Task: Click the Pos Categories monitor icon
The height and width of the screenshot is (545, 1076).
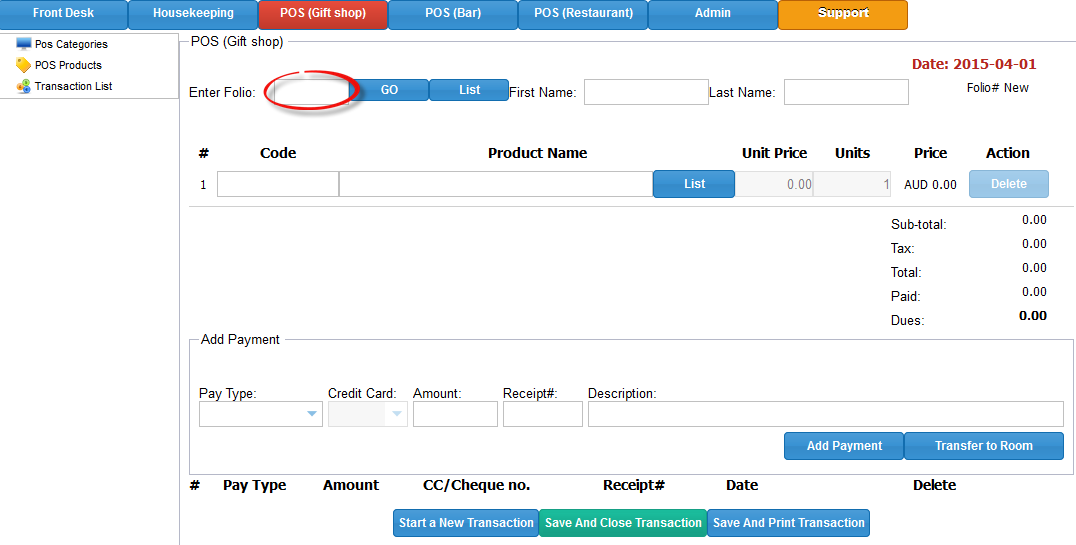Action: click(x=24, y=44)
